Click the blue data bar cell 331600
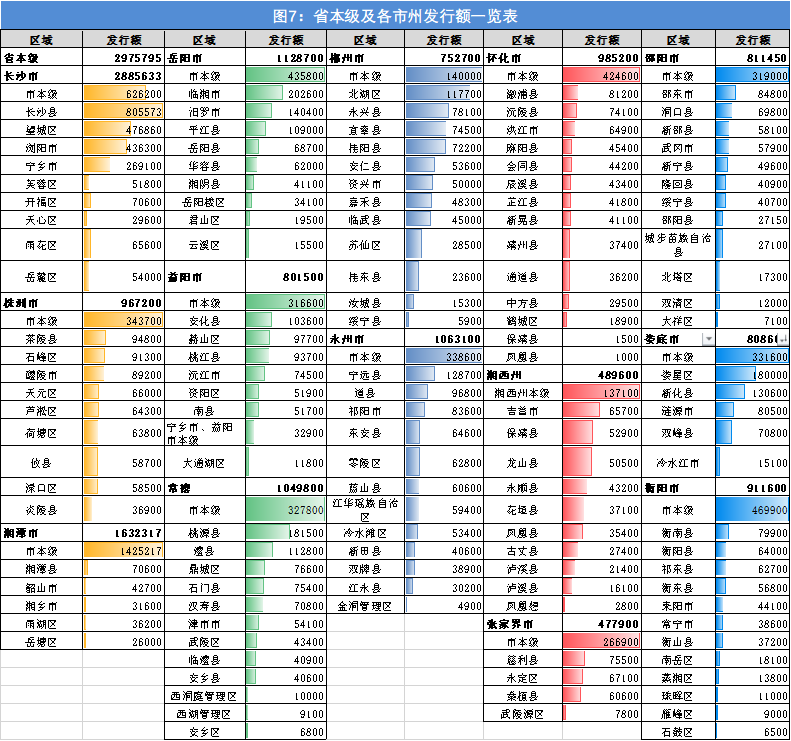 [753, 356]
